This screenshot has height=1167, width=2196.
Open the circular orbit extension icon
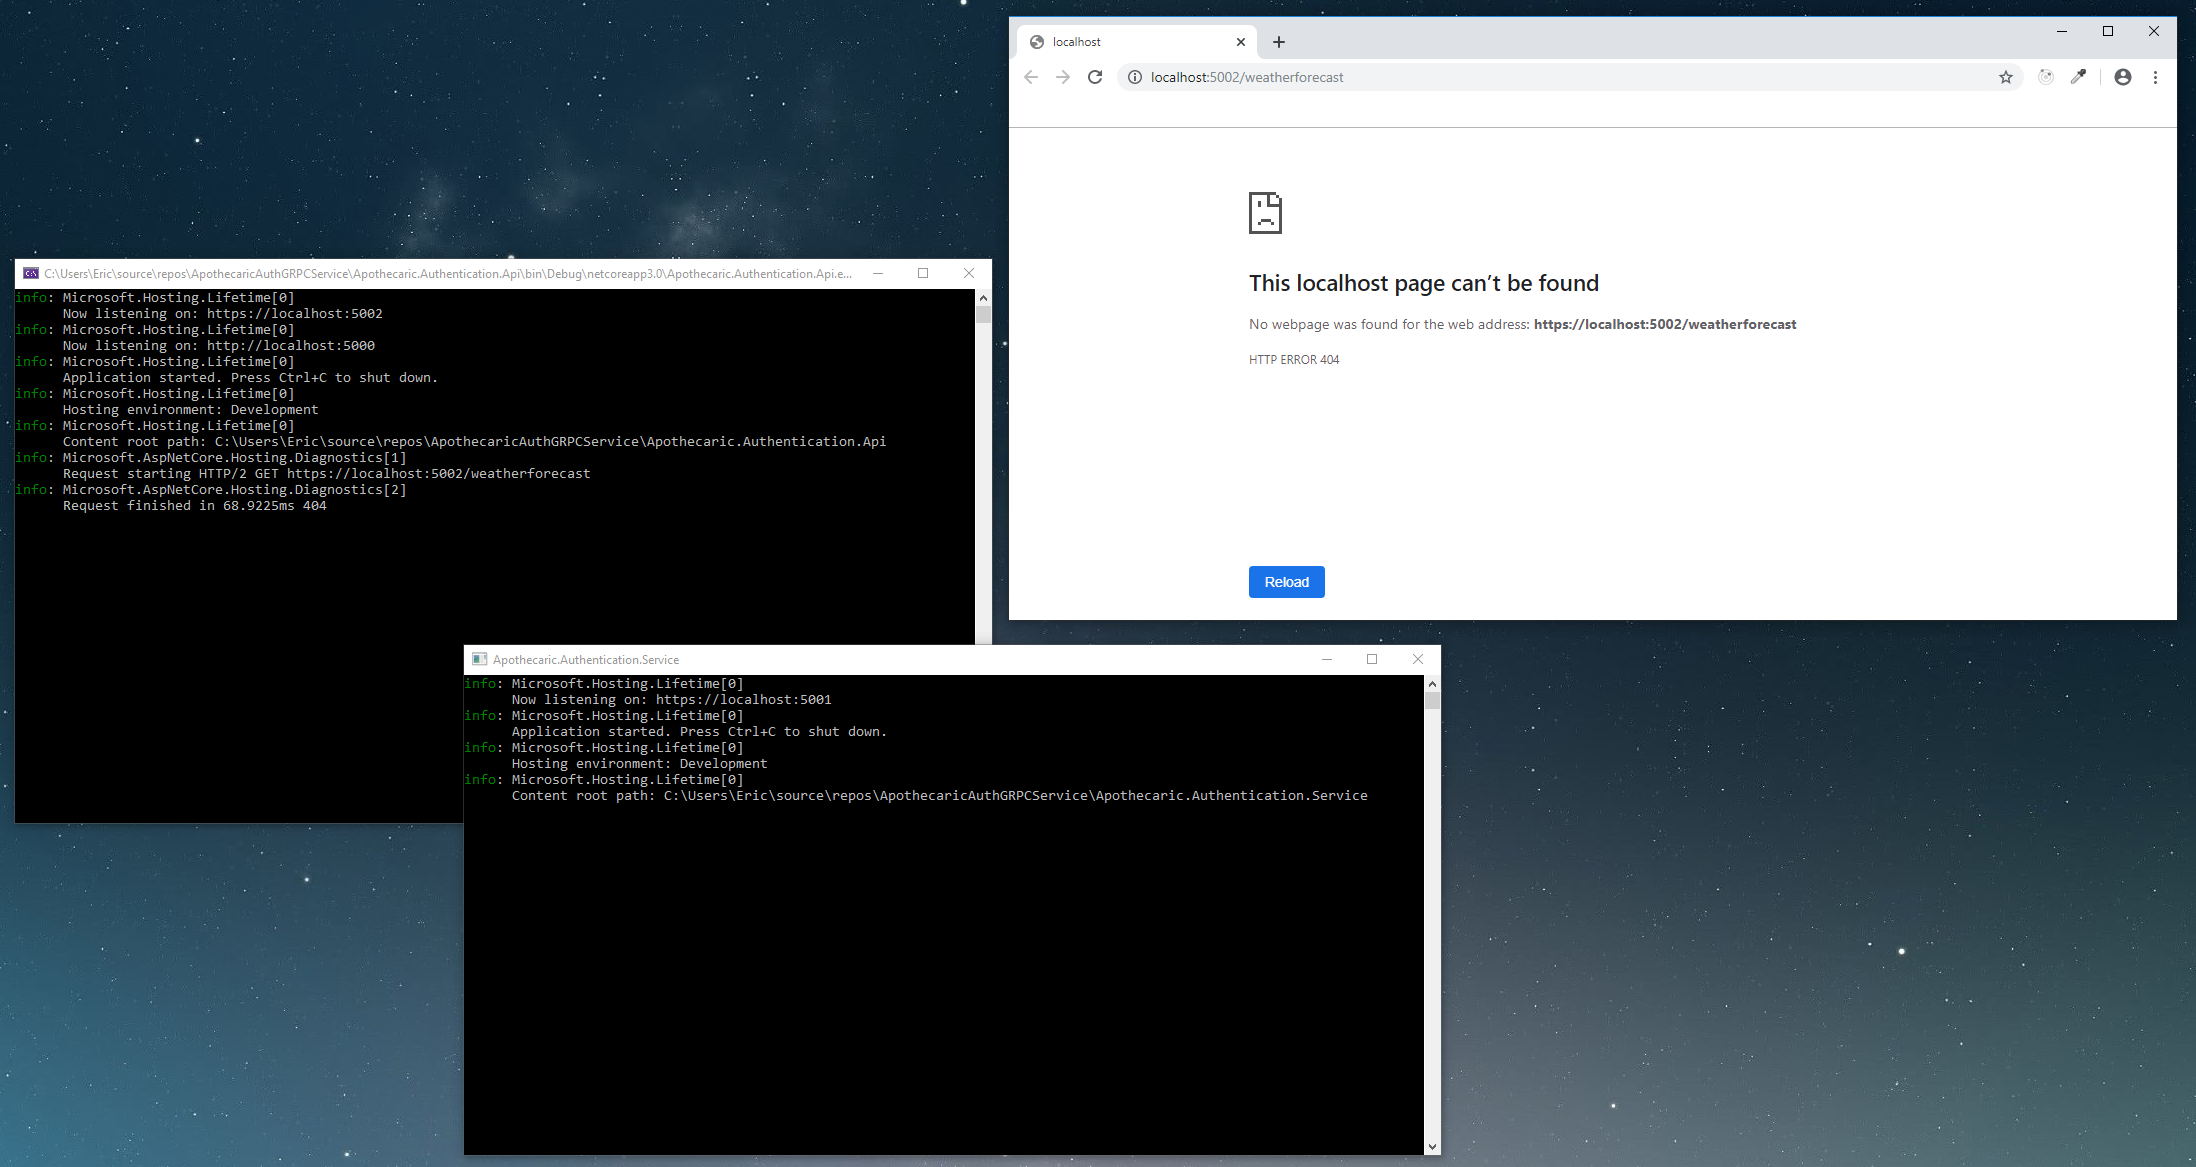pos(2046,77)
